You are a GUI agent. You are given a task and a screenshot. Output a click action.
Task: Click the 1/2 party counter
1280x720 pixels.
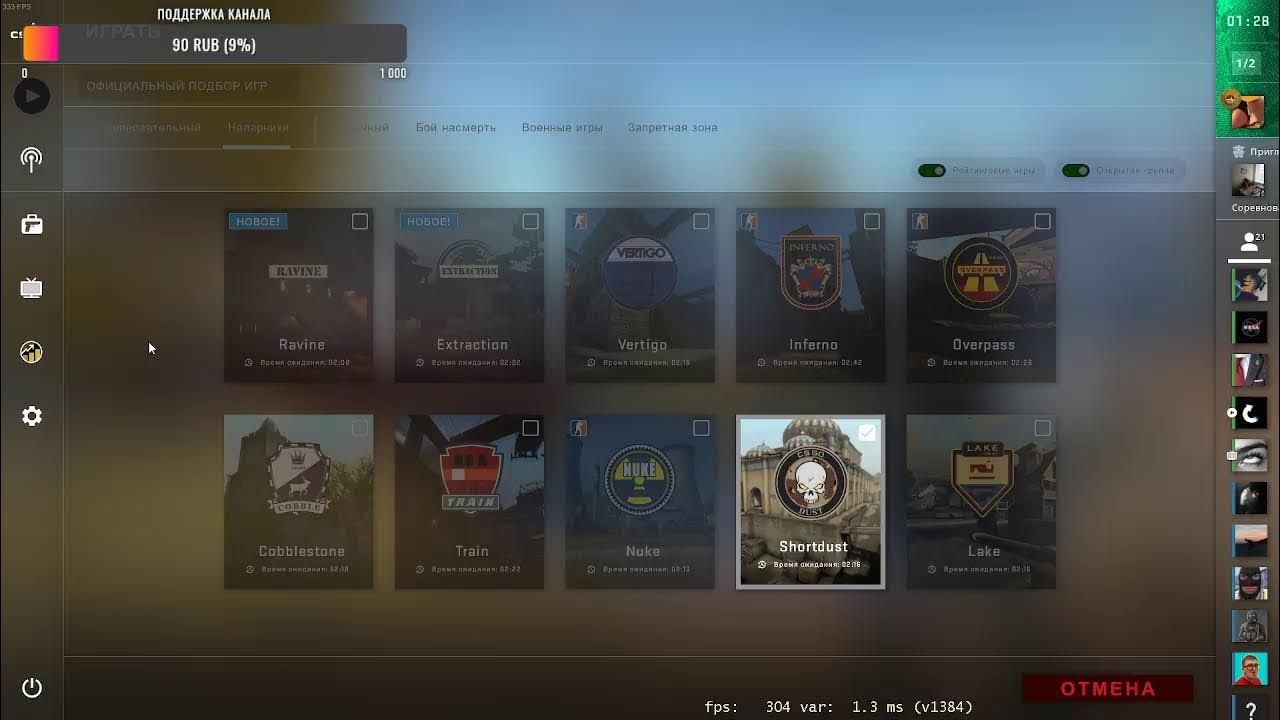click(x=1246, y=63)
